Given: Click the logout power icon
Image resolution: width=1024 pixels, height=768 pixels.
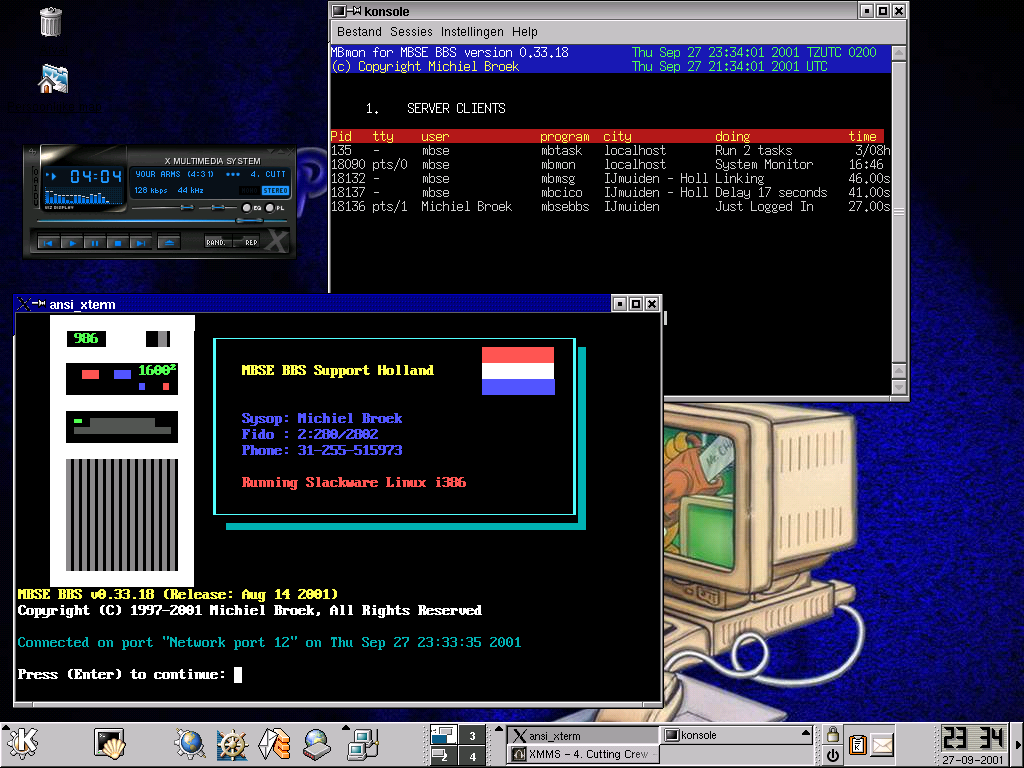Looking at the screenshot, I should [832, 755].
